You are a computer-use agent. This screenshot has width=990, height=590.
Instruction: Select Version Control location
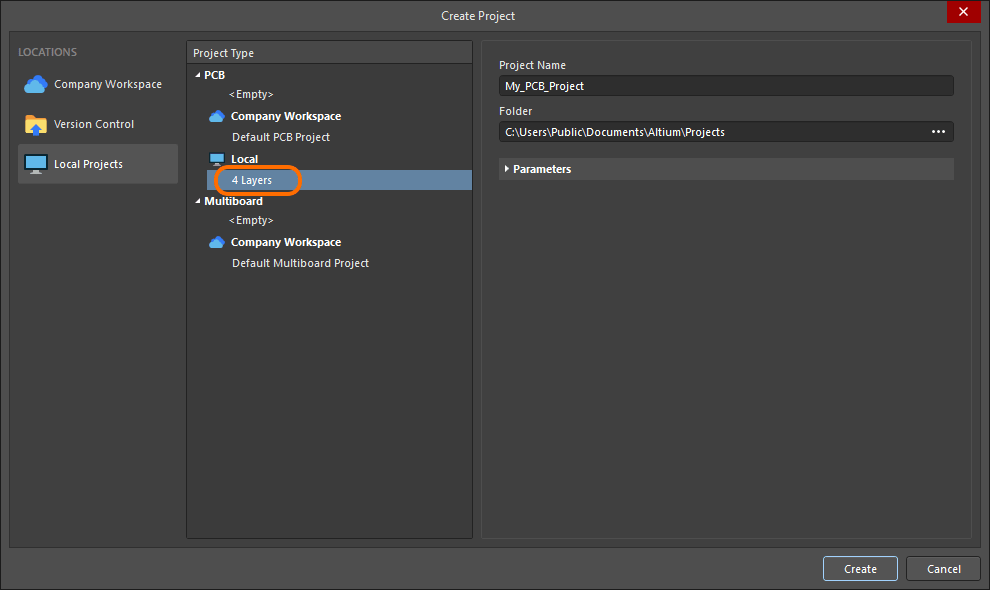(x=98, y=124)
